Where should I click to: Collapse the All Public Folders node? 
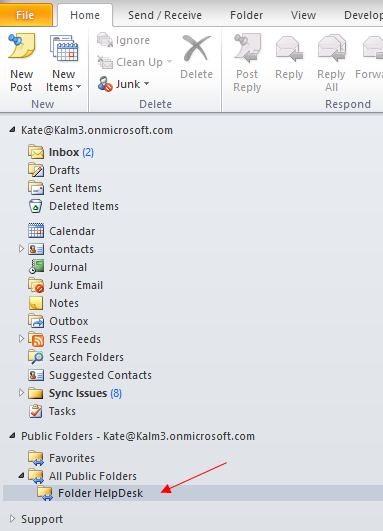[x=21, y=475]
